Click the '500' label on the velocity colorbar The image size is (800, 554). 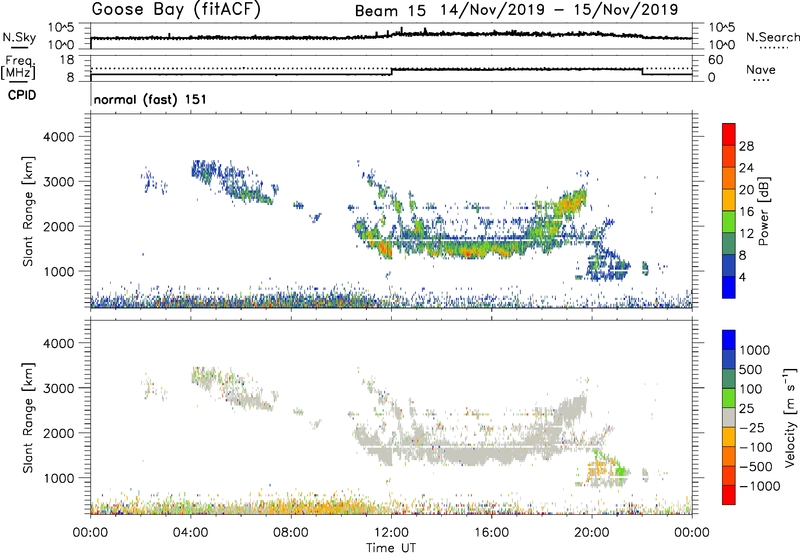point(751,370)
